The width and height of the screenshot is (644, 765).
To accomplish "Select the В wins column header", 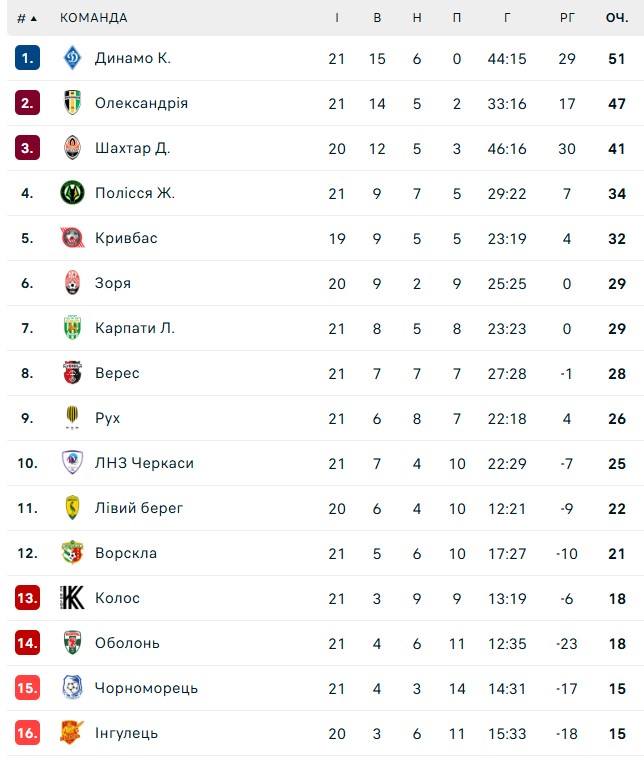I will pos(377,18).
